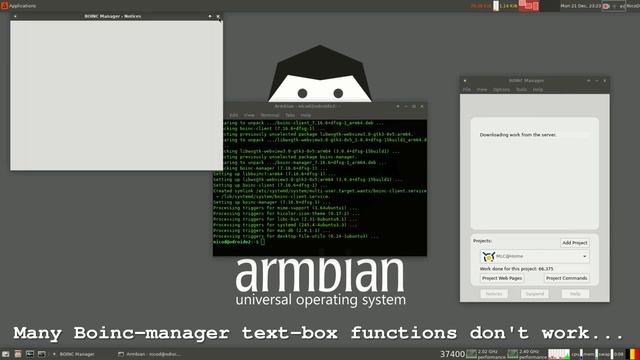
Task: Open Tools menu in BOINC Manager
Action: pos(521,89)
